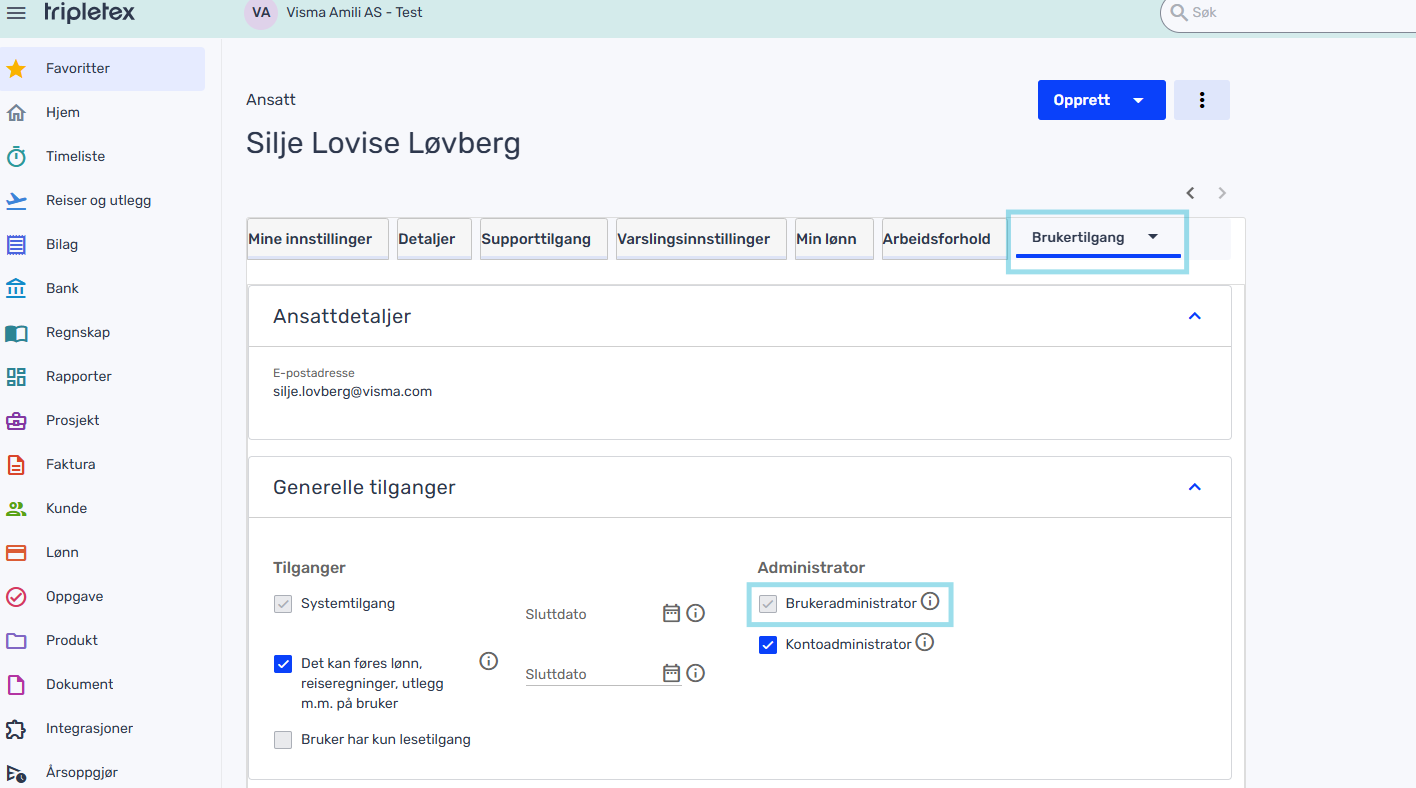The image size is (1416, 788).
Task: Disable the Kontoadministrator checkbox
Action: coord(768,644)
